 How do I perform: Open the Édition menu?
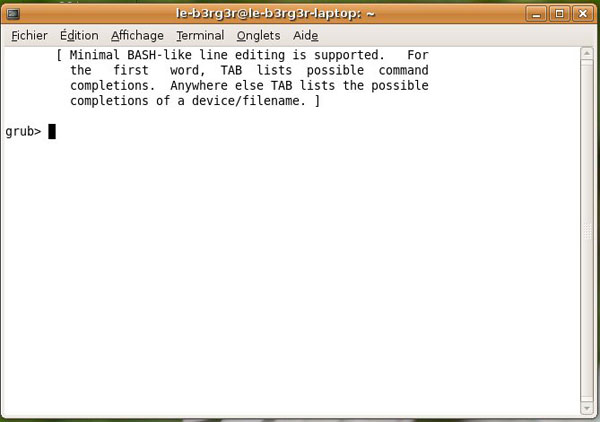point(79,36)
